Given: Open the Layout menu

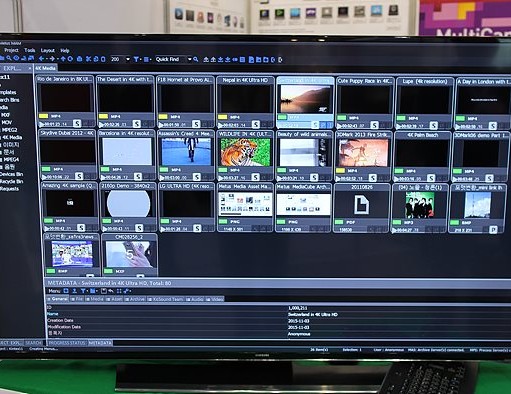Looking at the screenshot, I should click(48, 51).
